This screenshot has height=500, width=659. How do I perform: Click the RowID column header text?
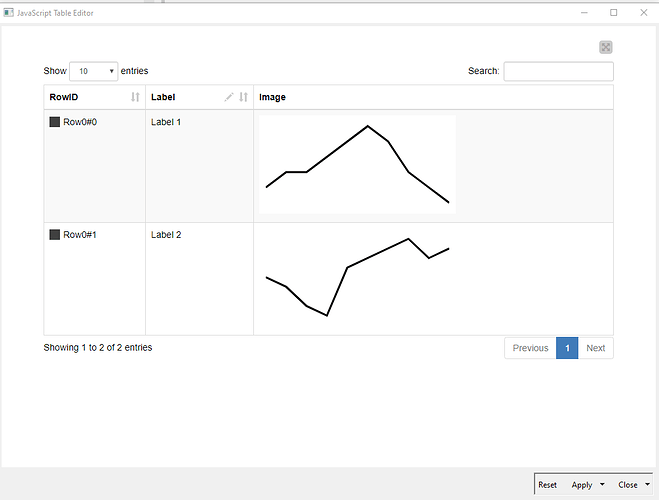[64, 97]
